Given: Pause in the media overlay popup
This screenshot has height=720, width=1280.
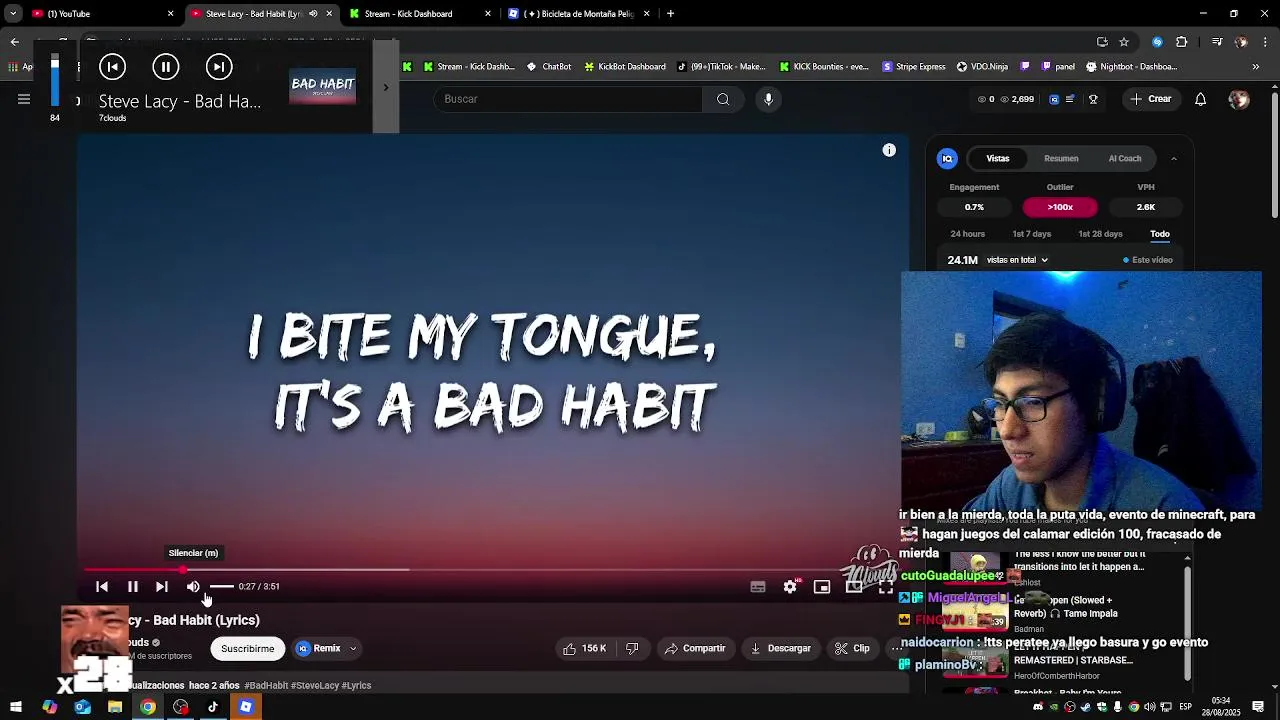Looking at the screenshot, I should [166, 67].
